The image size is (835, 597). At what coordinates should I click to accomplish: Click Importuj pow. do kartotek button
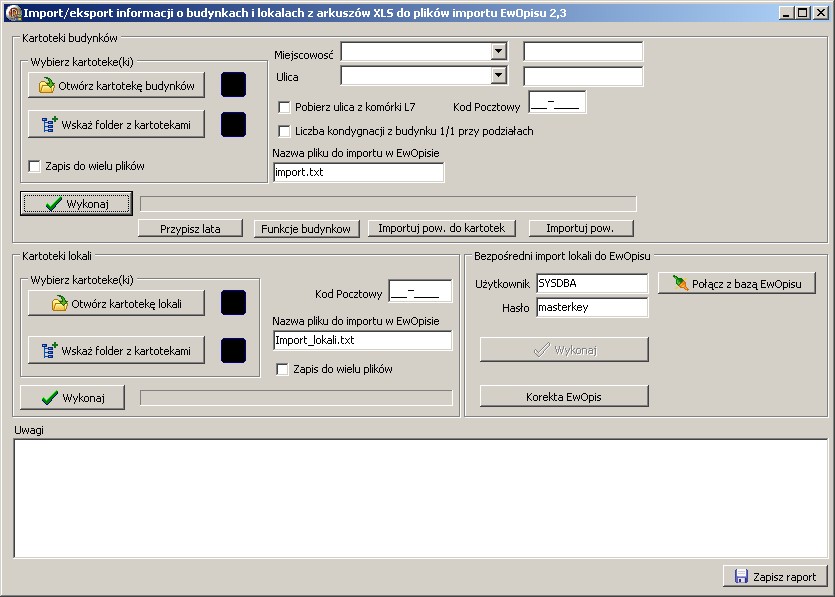click(x=441, y=228)
